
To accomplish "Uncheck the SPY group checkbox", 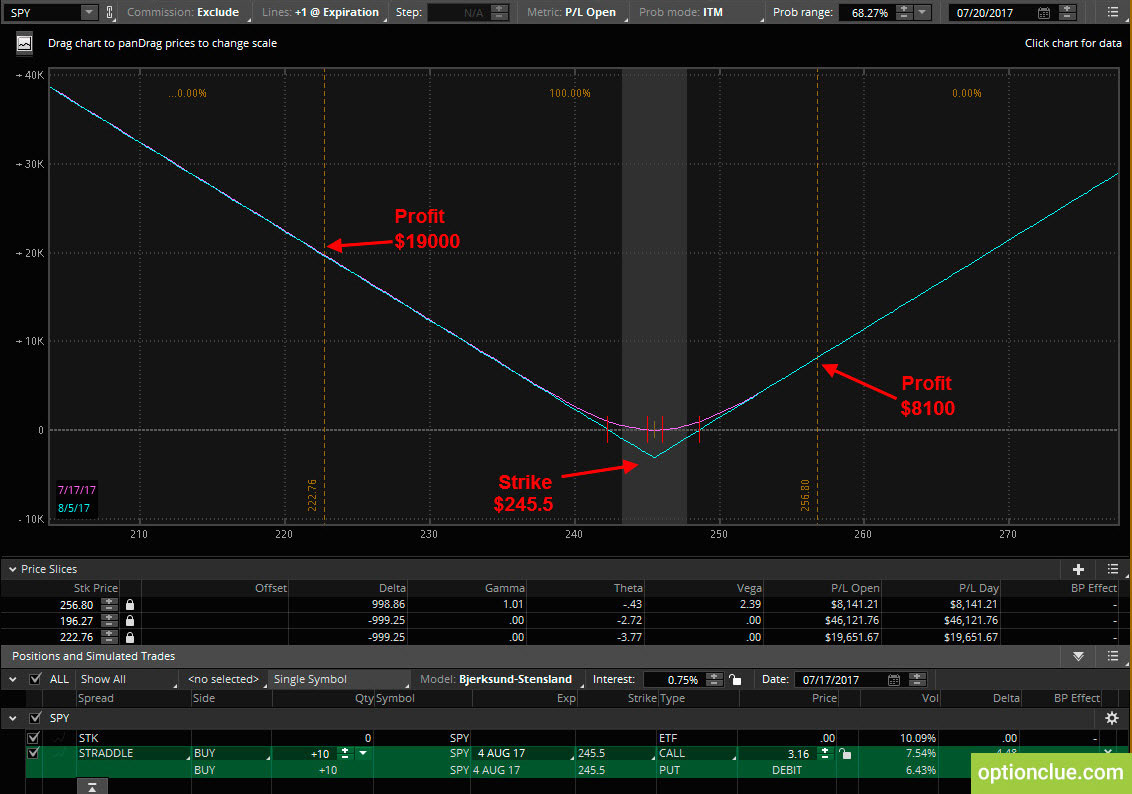I will 35,717.
